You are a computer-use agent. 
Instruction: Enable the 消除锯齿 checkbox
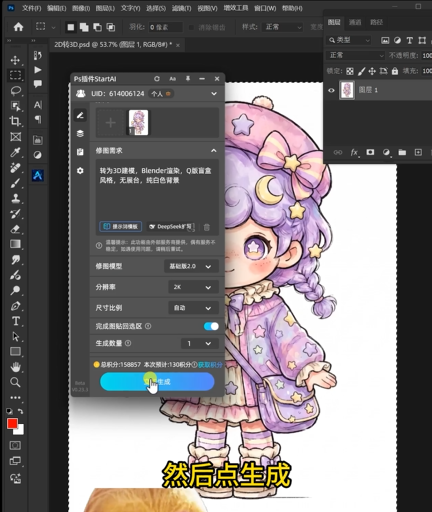(191, 27)
